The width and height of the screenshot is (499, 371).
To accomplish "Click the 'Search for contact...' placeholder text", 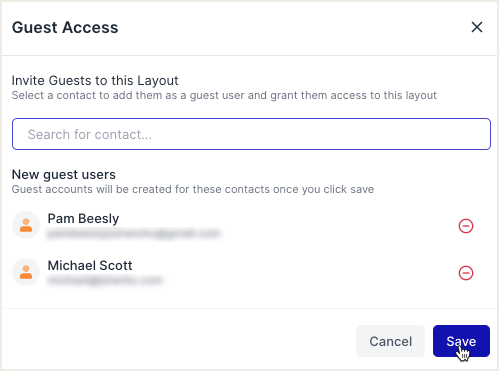I will (x=90, y=134).
